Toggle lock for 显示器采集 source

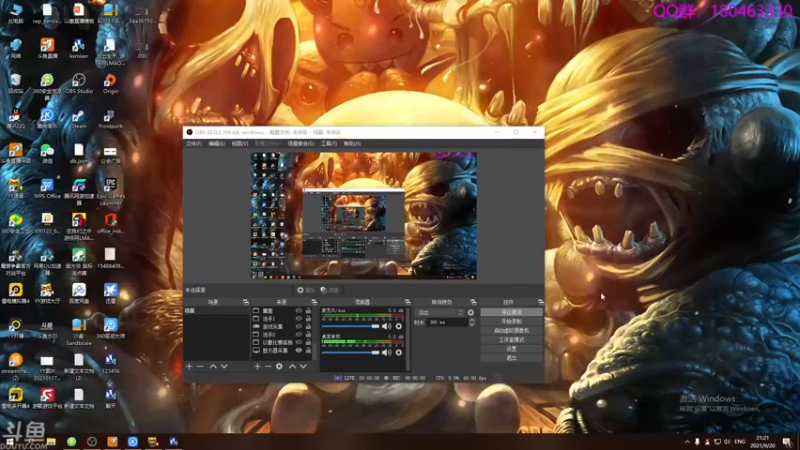click(308, 351)
